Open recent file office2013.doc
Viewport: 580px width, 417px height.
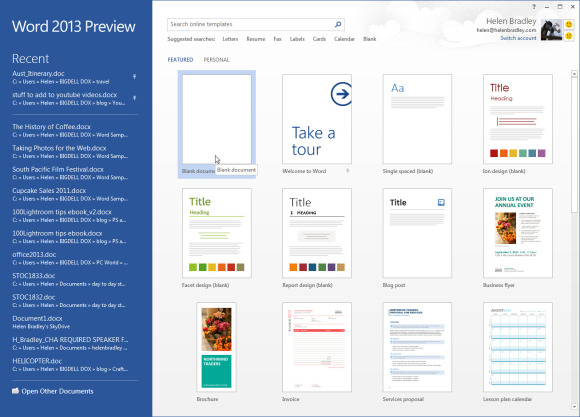click(70, 258)
